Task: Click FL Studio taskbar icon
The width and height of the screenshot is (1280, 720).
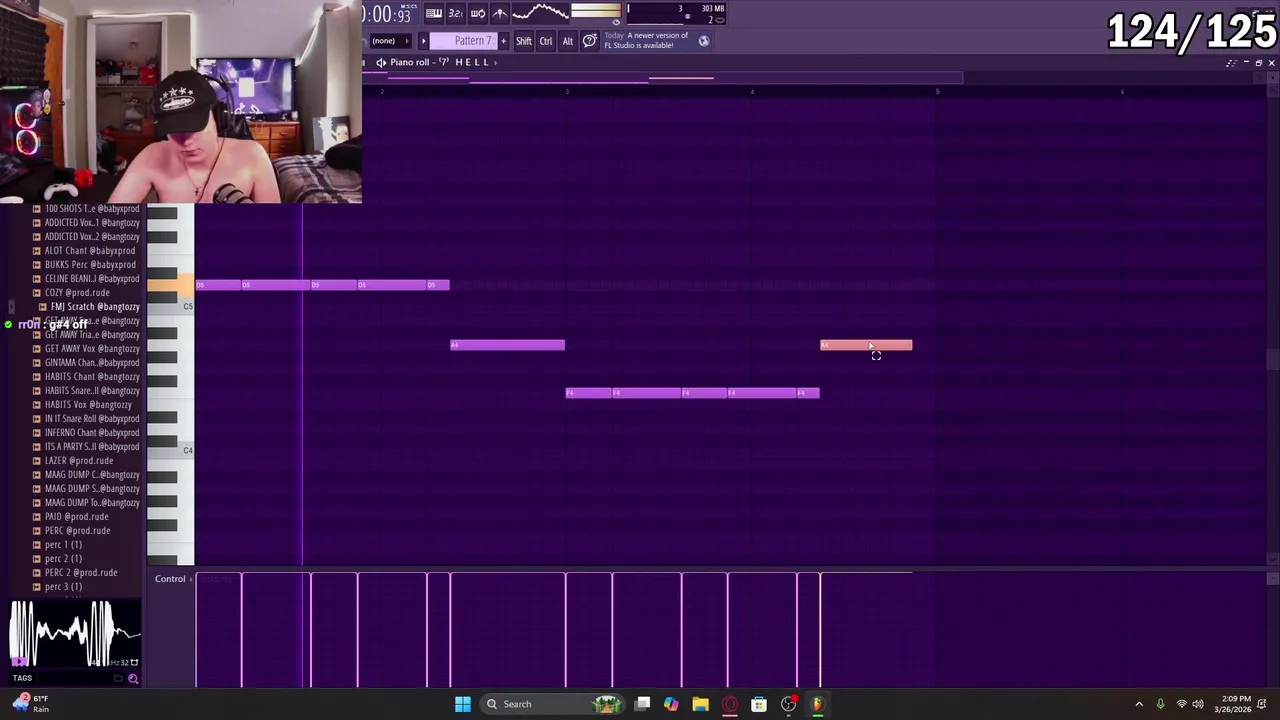Action: 817,704
